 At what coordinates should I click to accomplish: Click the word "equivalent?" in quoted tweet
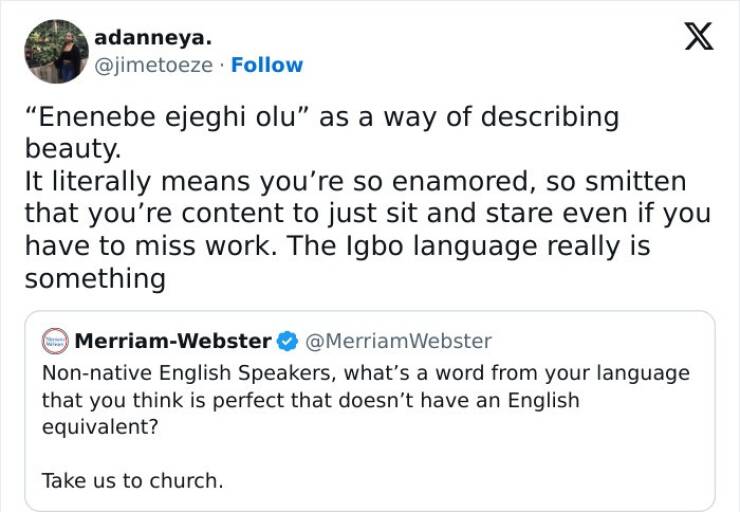[99, 427]
